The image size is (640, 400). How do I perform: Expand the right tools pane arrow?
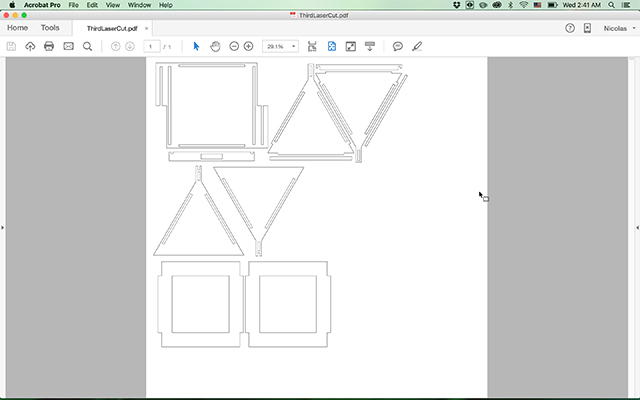(x=638, y=227)
